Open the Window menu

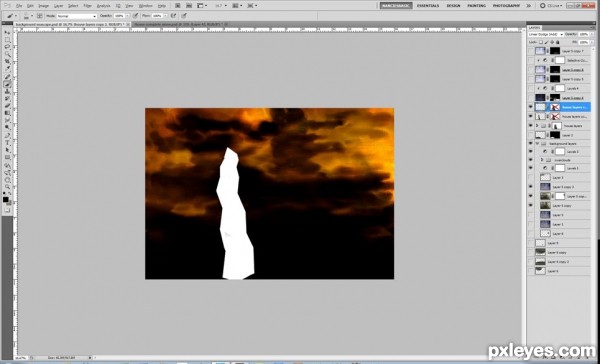click(145, 6)
